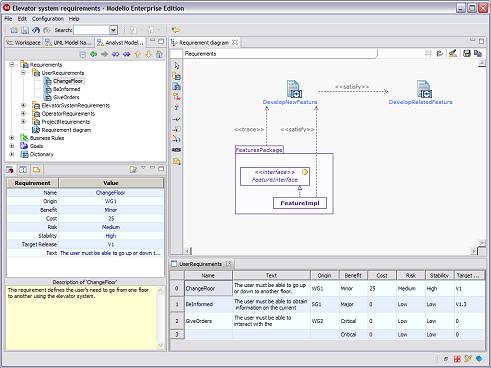Open the File menu
Image resolution: width=491 pixels, height=368 pixels.
8,19
